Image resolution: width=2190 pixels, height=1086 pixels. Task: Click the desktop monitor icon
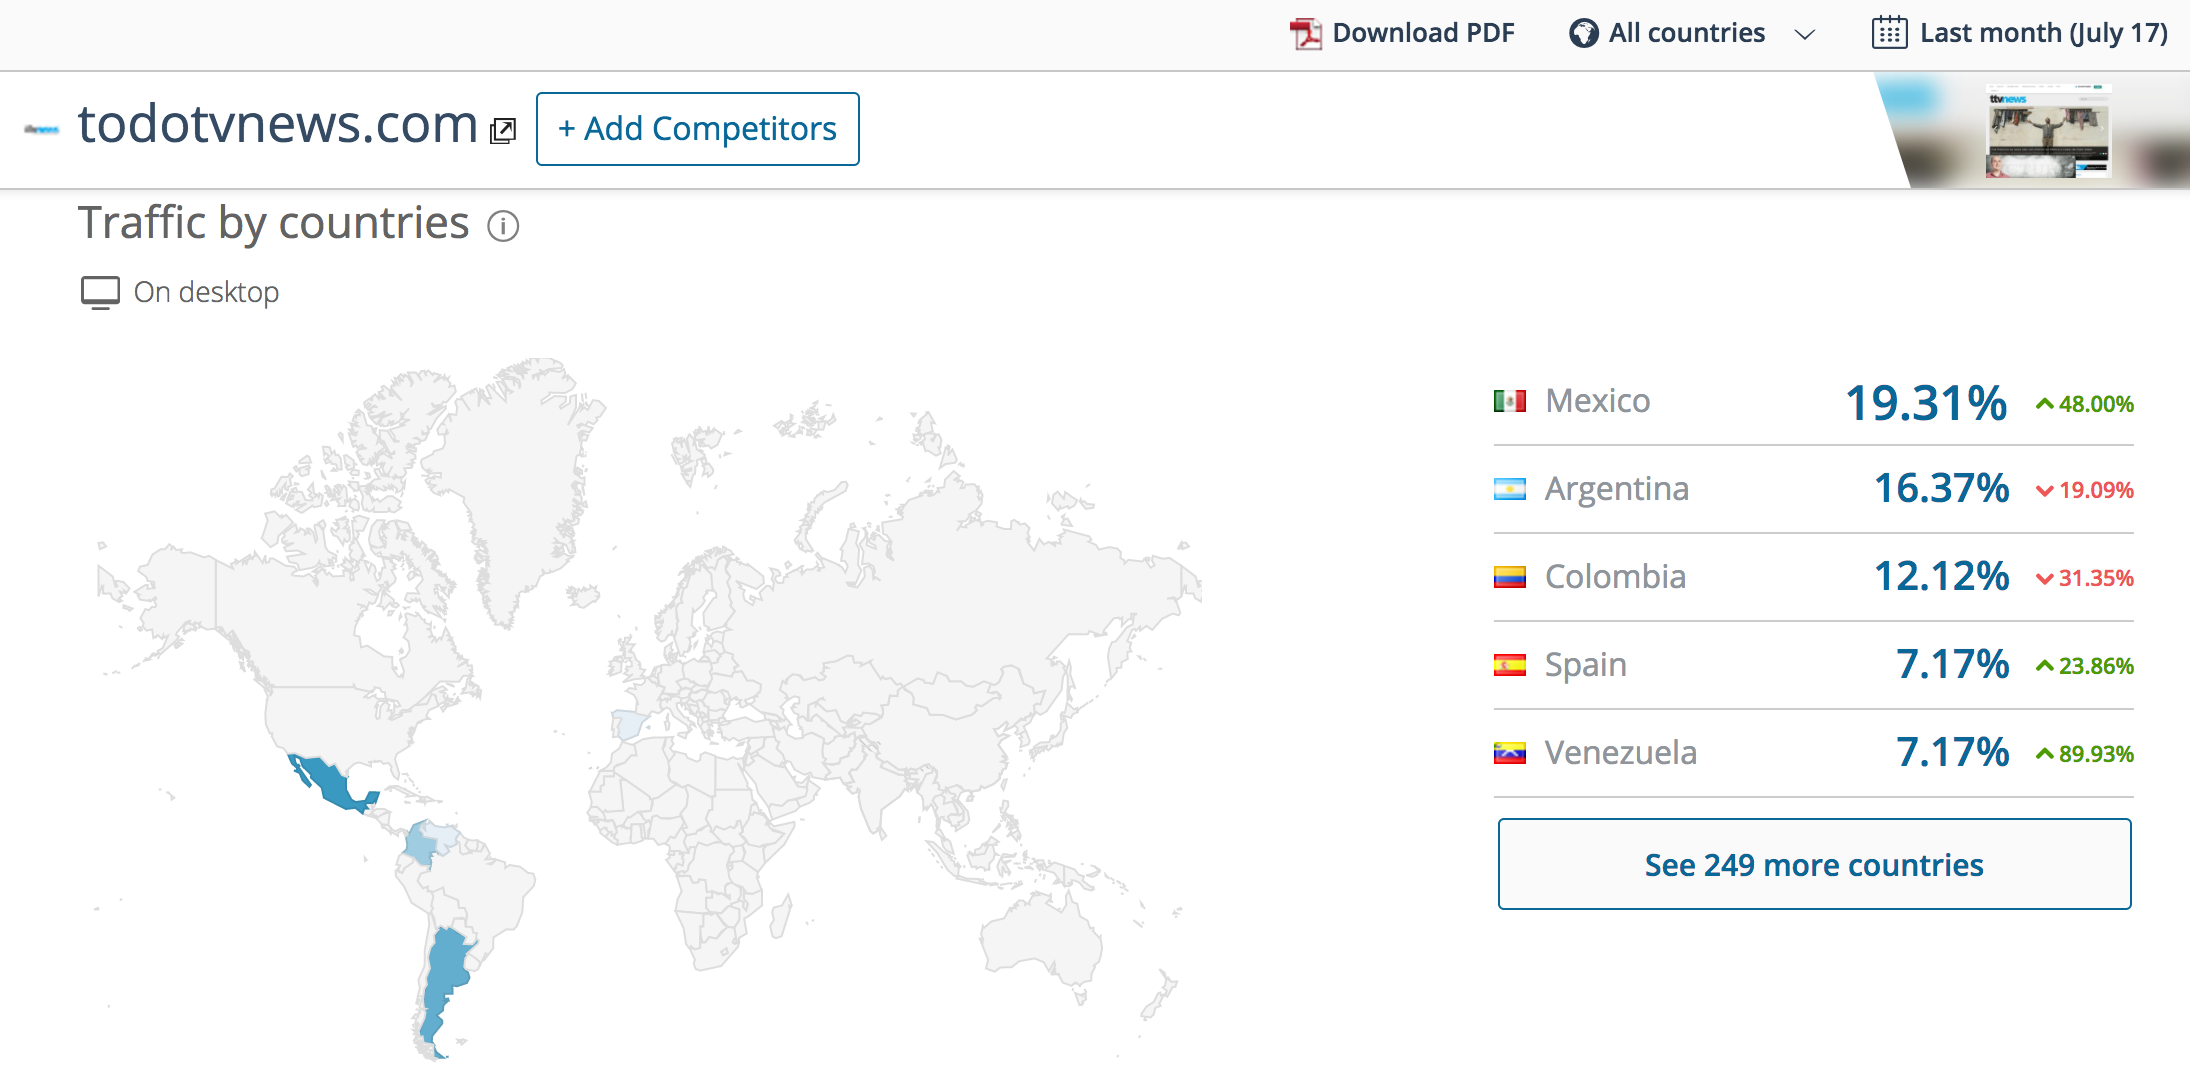100,292
